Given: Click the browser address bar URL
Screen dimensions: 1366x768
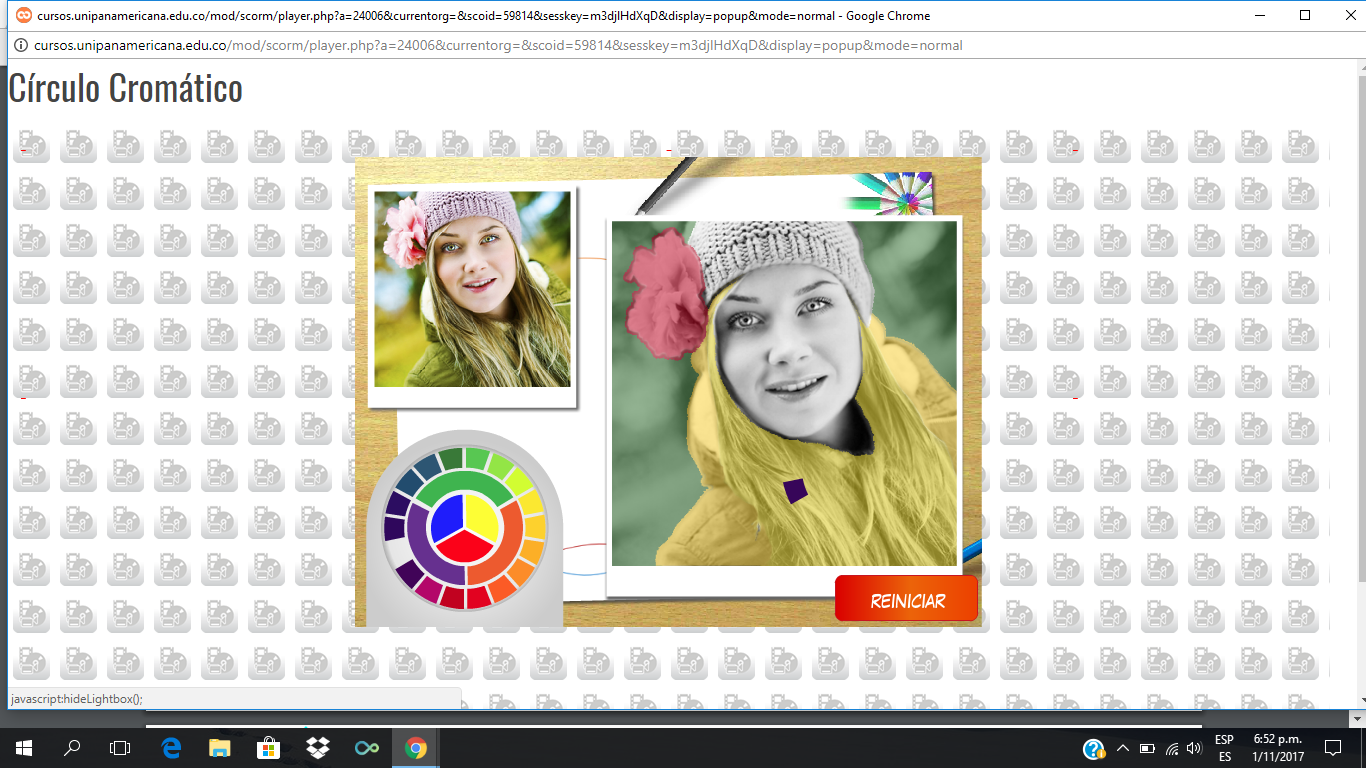Looking at the screenshot, I should pos(498,45).
